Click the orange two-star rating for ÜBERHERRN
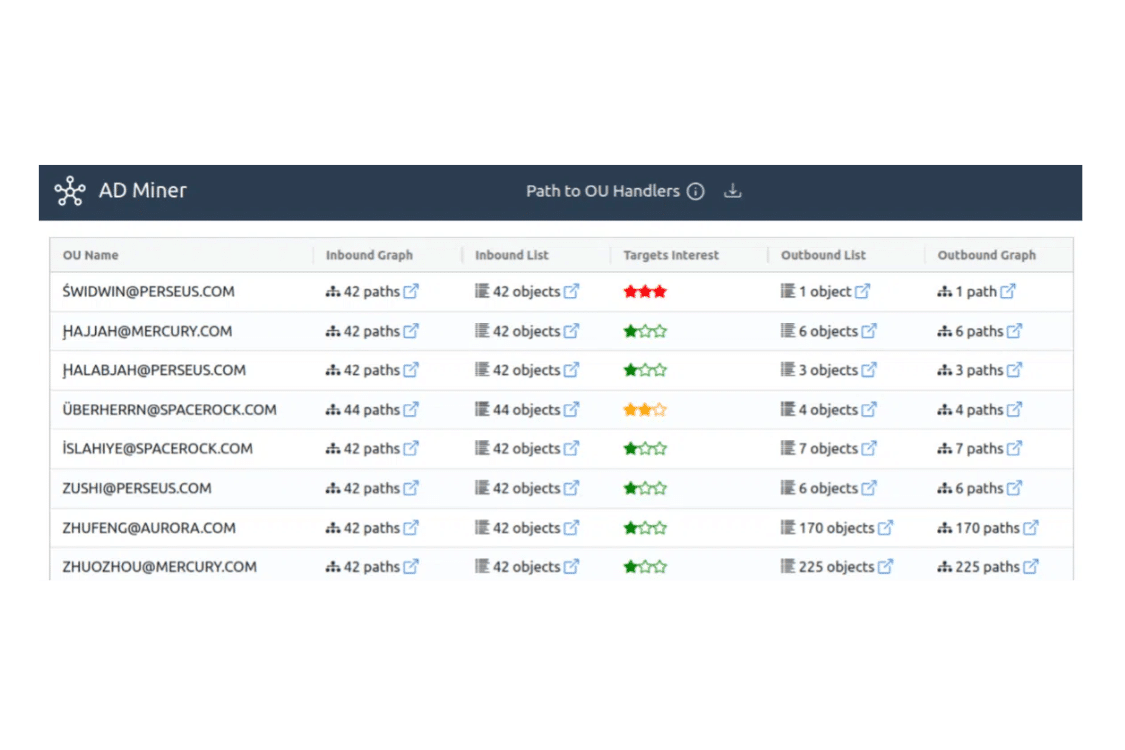 coord(645,410)
